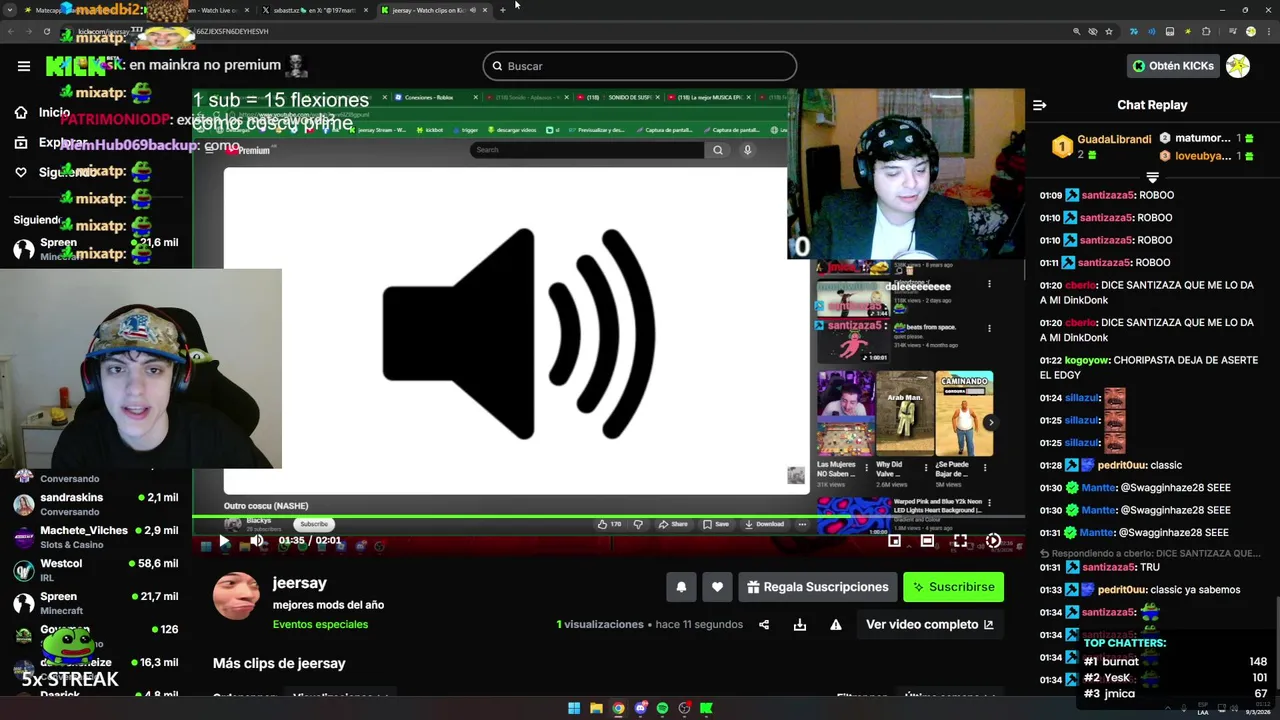Collapse the Chat Replay panel arrow
This screenshot has height=720, width=1280.
click(1040, 105)
